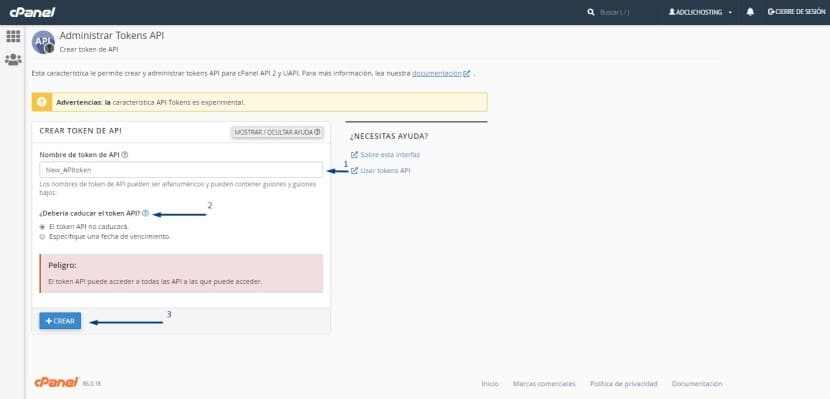Open the ADCLICHOSTING user dropdown

pos(700,12)
